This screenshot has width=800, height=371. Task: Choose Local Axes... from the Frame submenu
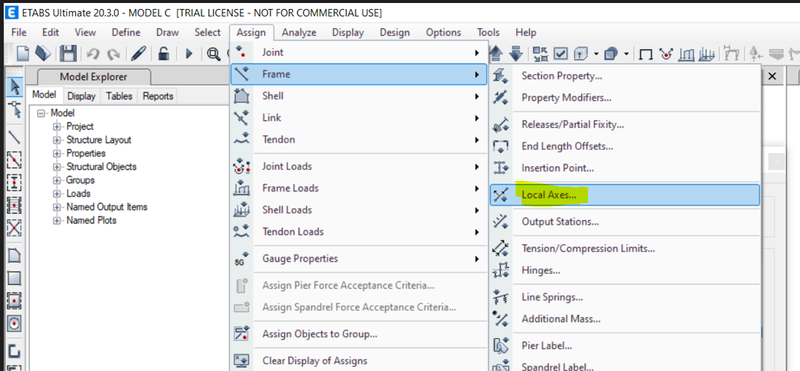pyautogui.click(x=624, y=194)
